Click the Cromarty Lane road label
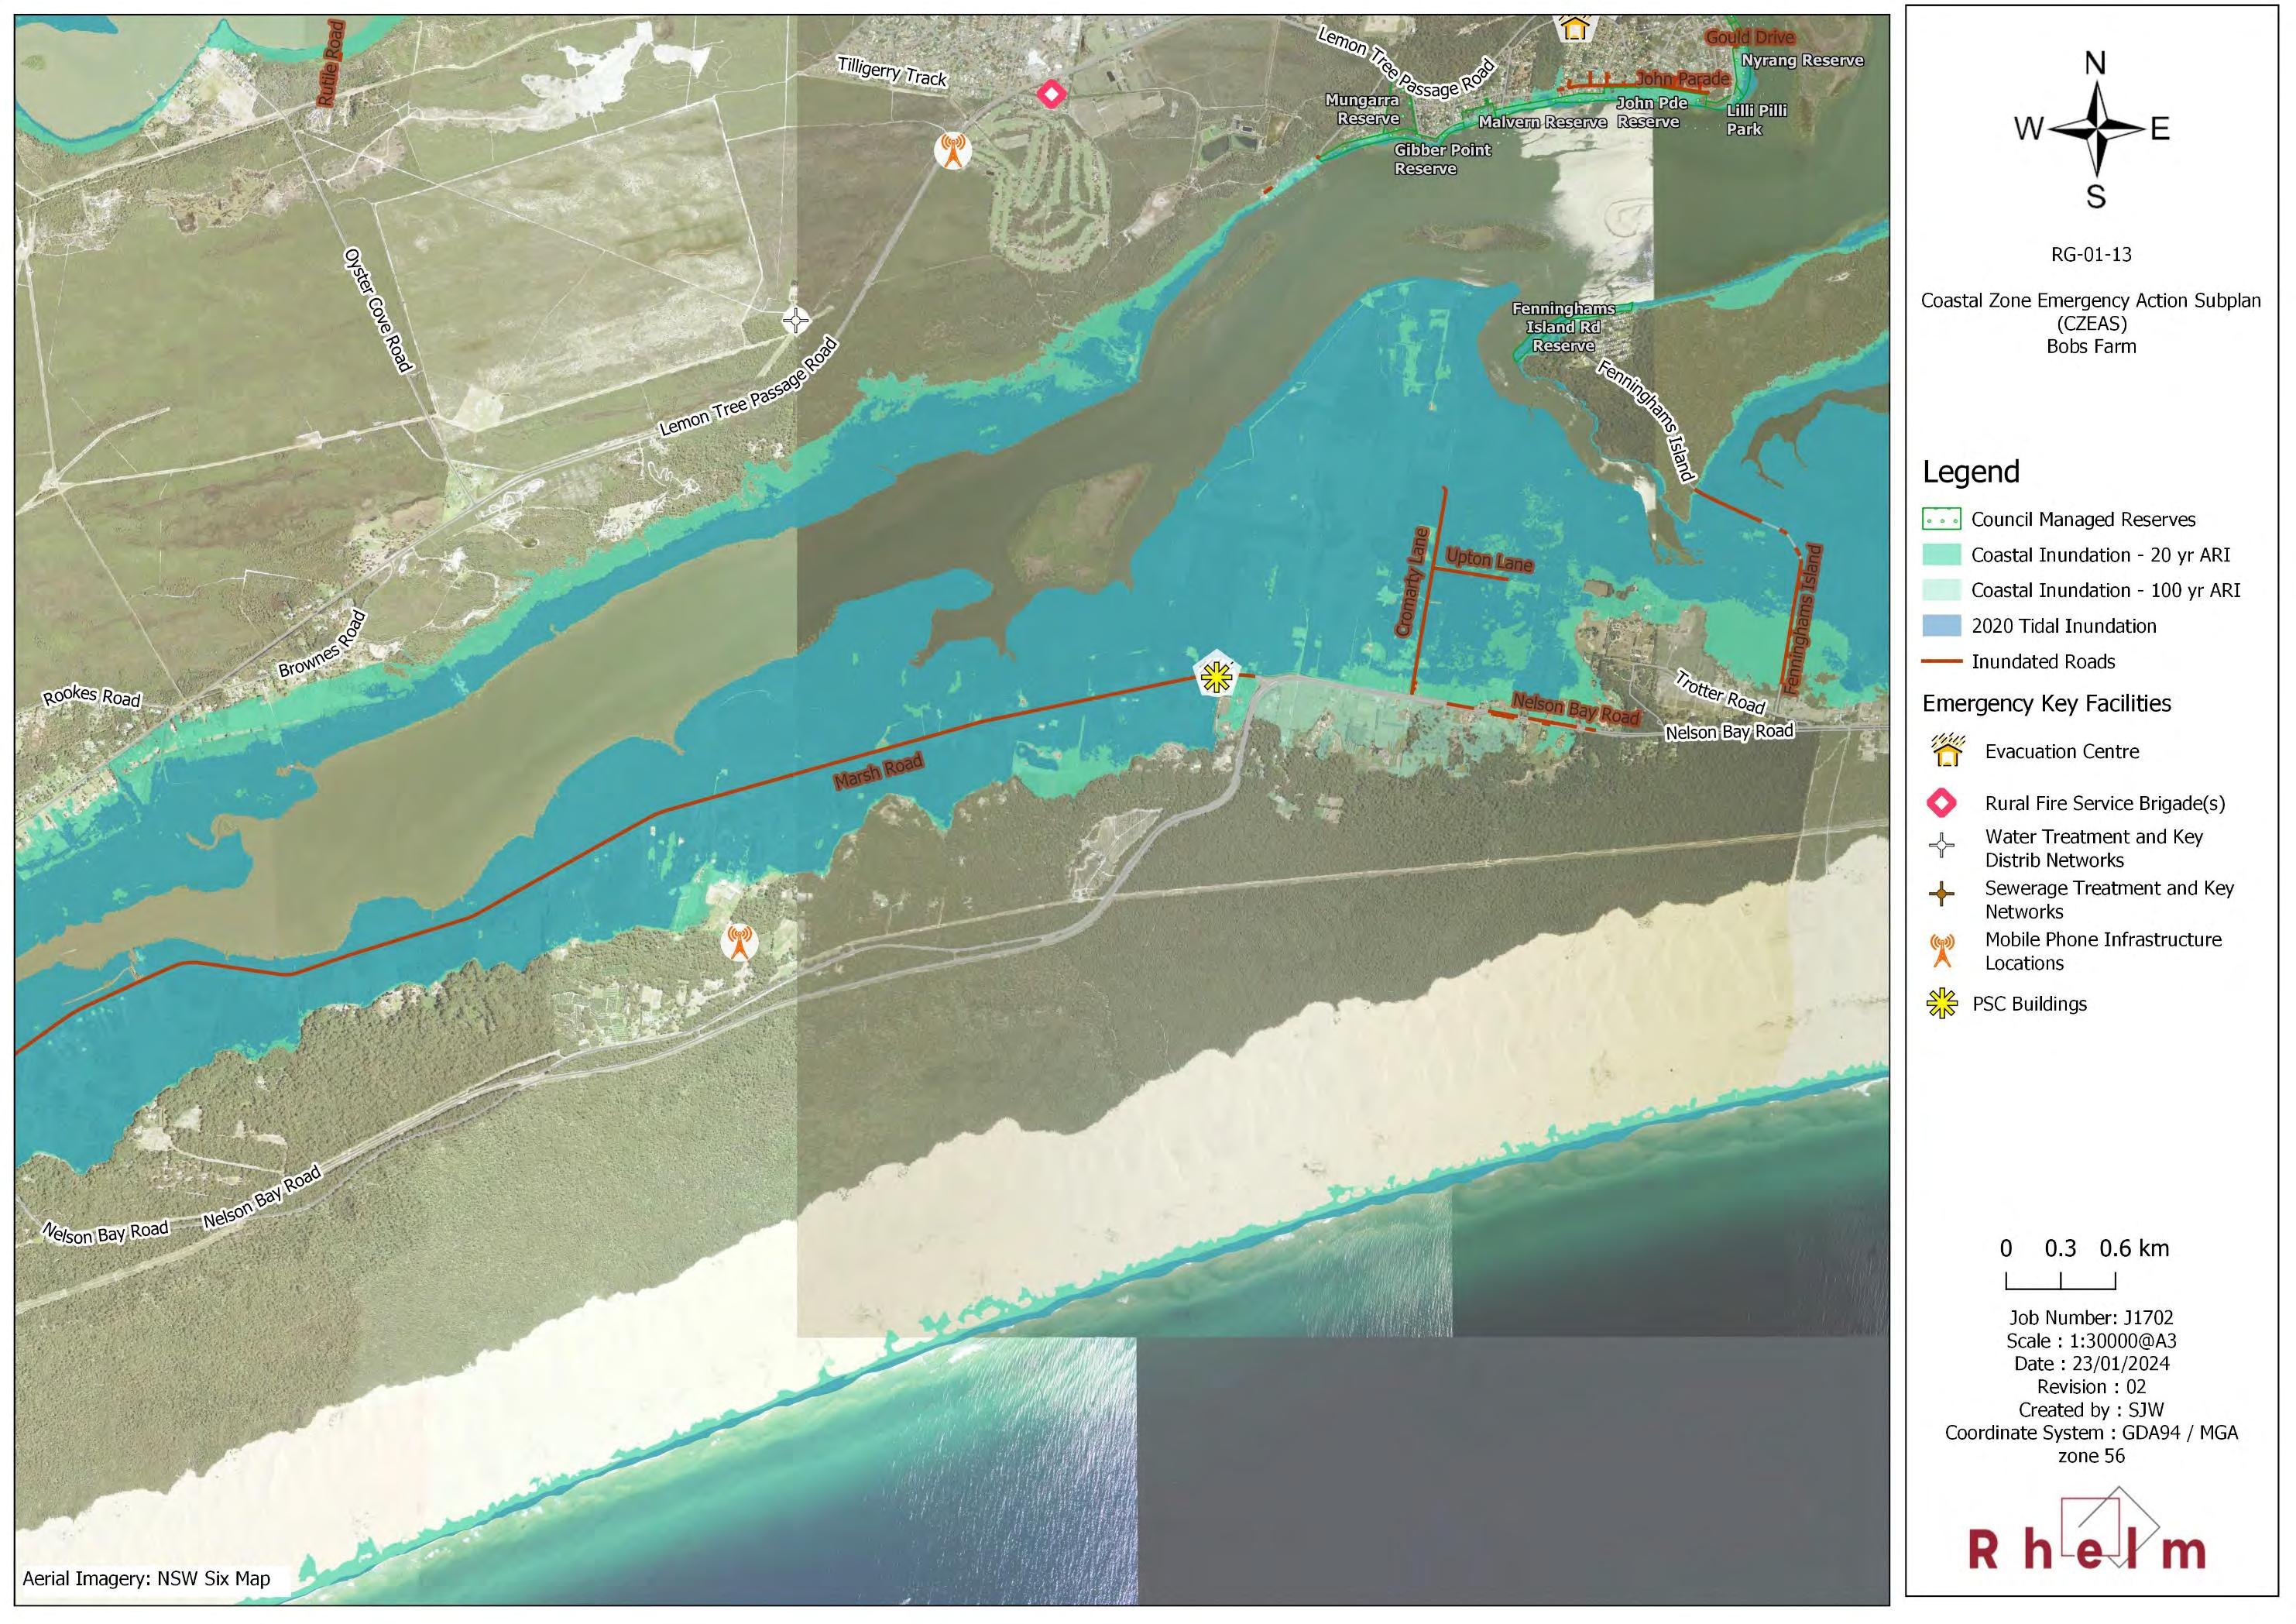 [1413, 582]
